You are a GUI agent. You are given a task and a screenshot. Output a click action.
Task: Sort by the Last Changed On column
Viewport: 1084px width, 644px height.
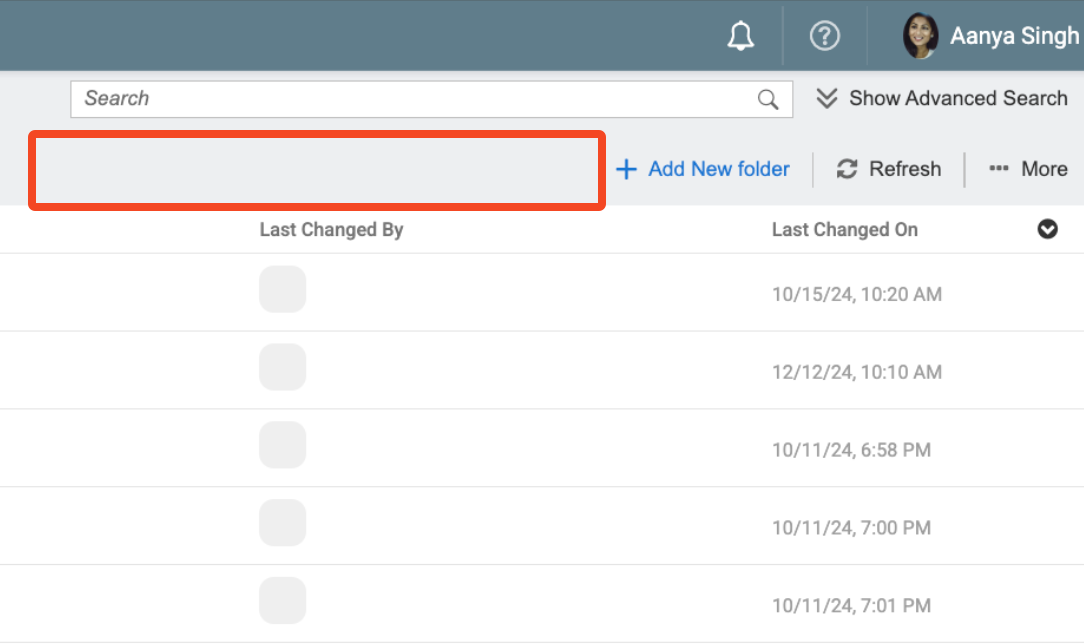tap(844, 230)
